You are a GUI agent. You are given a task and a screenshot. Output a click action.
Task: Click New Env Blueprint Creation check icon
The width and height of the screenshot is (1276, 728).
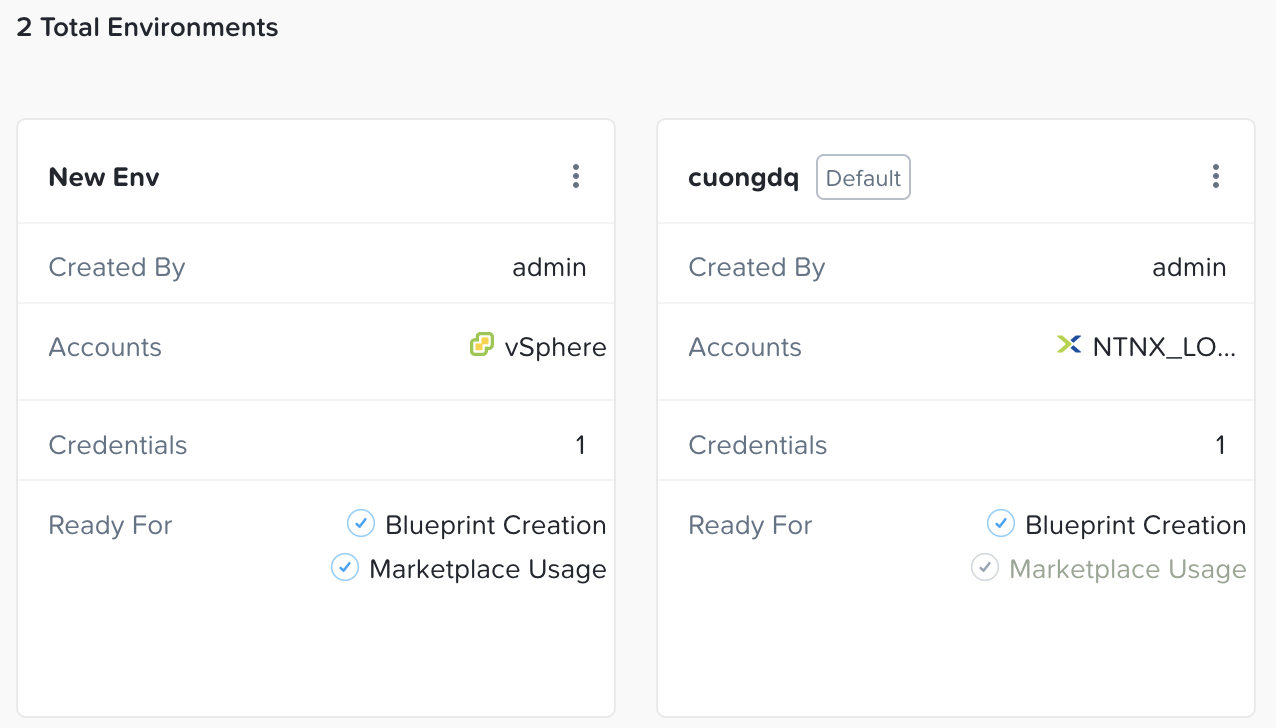point(361,523)
